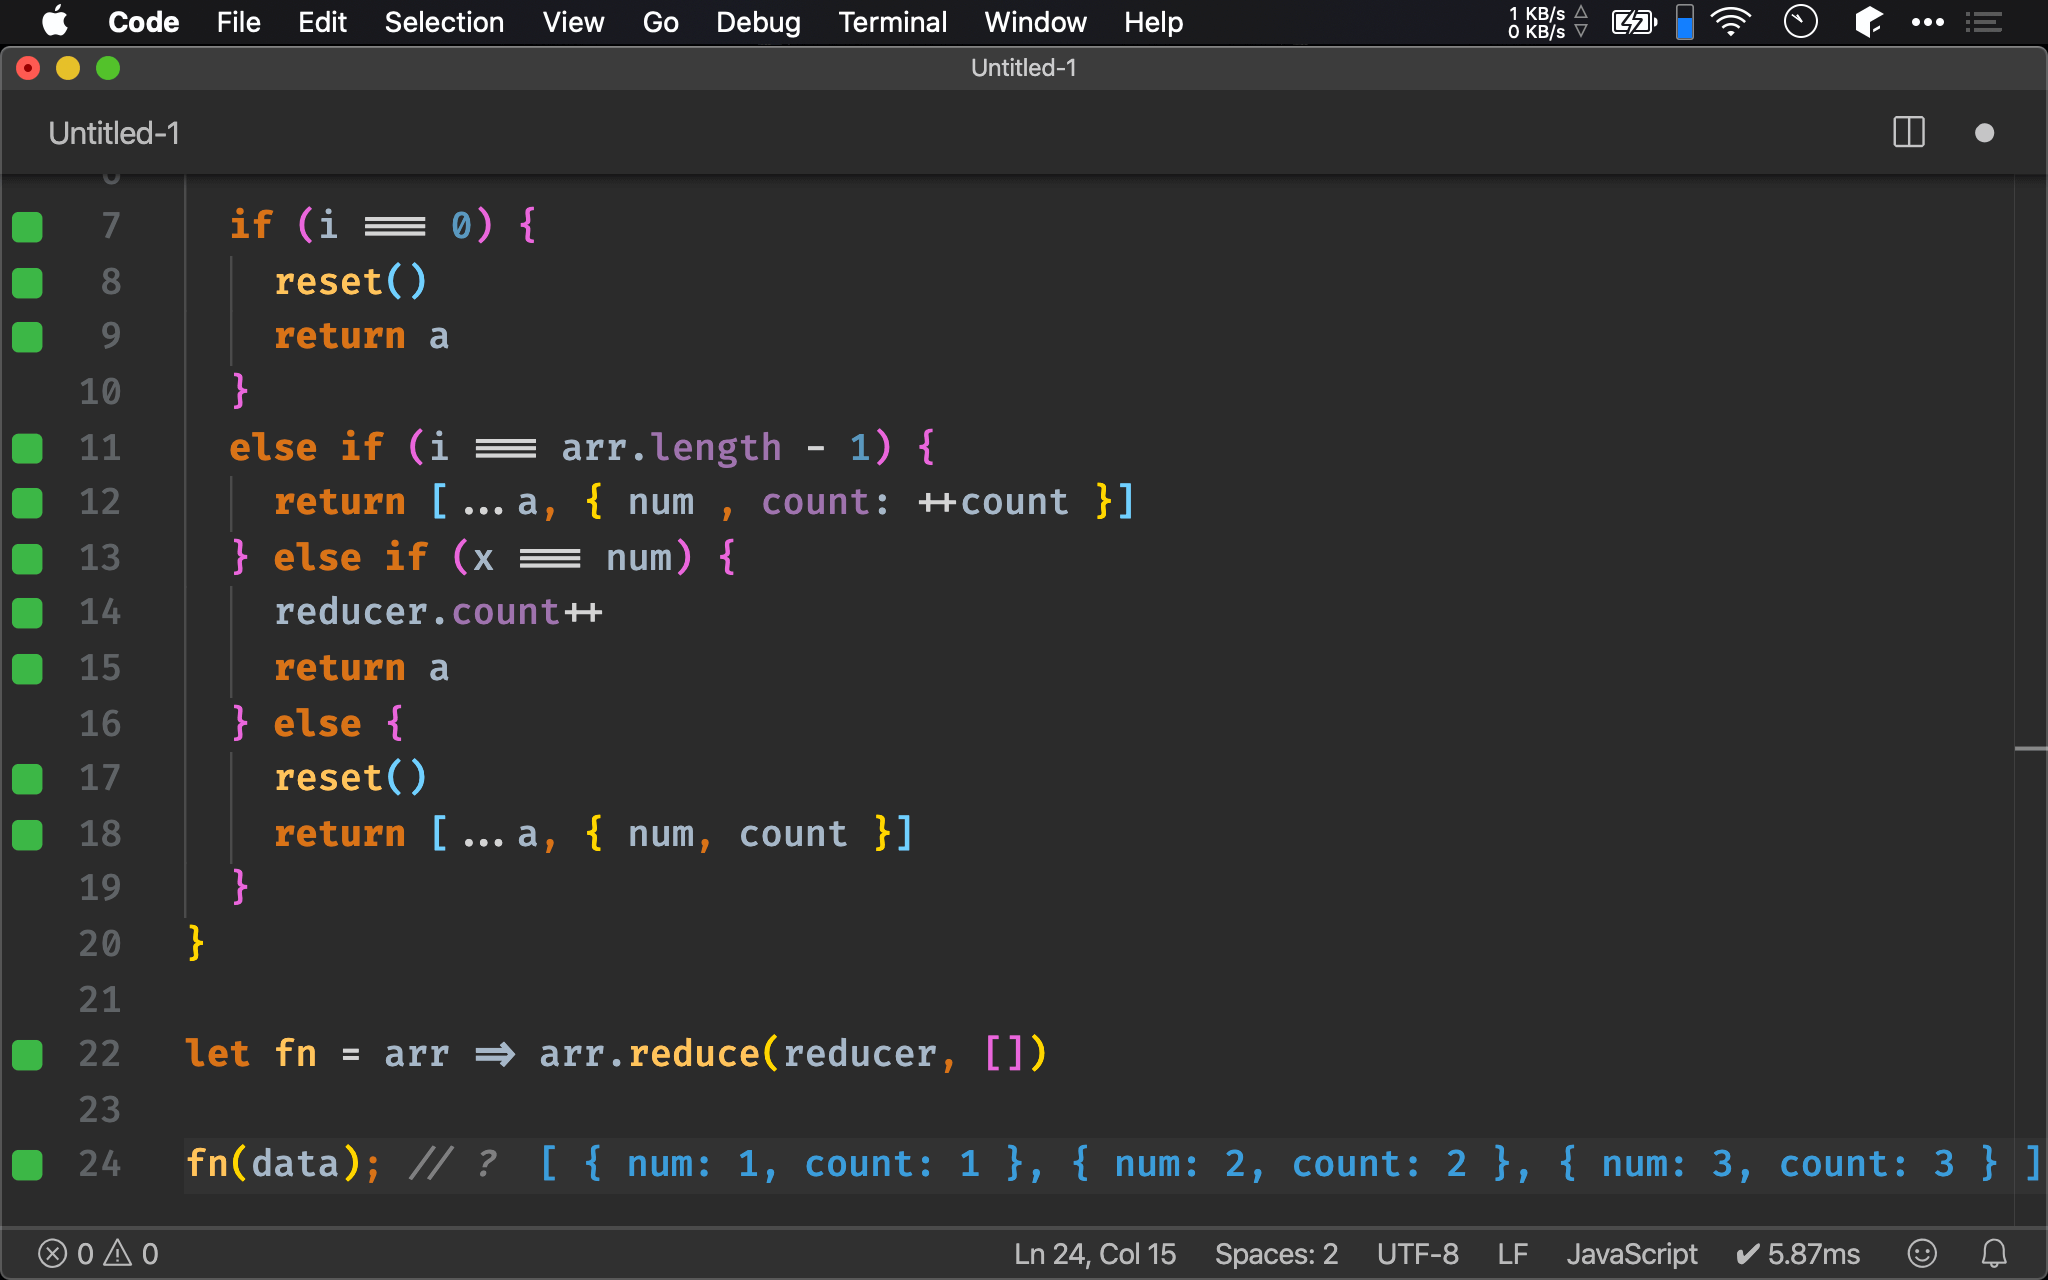Click the Ln 24, Col 15 status
Image resolution: width=2048 pixels, height=1280 pixels.
tap(1095, 1253)
